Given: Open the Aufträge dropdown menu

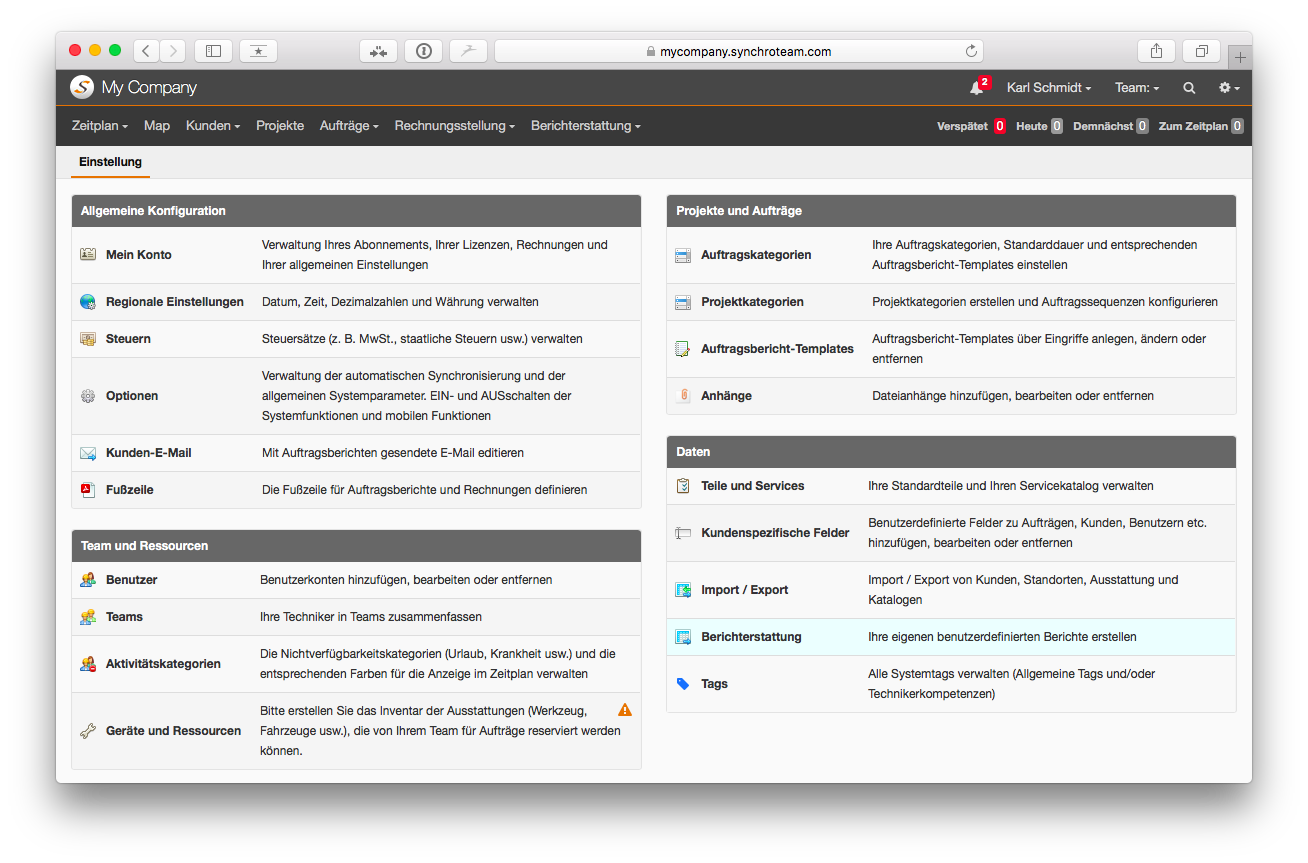Looking at the screenshot, I should pyautogui.click(x=349, y=126).
